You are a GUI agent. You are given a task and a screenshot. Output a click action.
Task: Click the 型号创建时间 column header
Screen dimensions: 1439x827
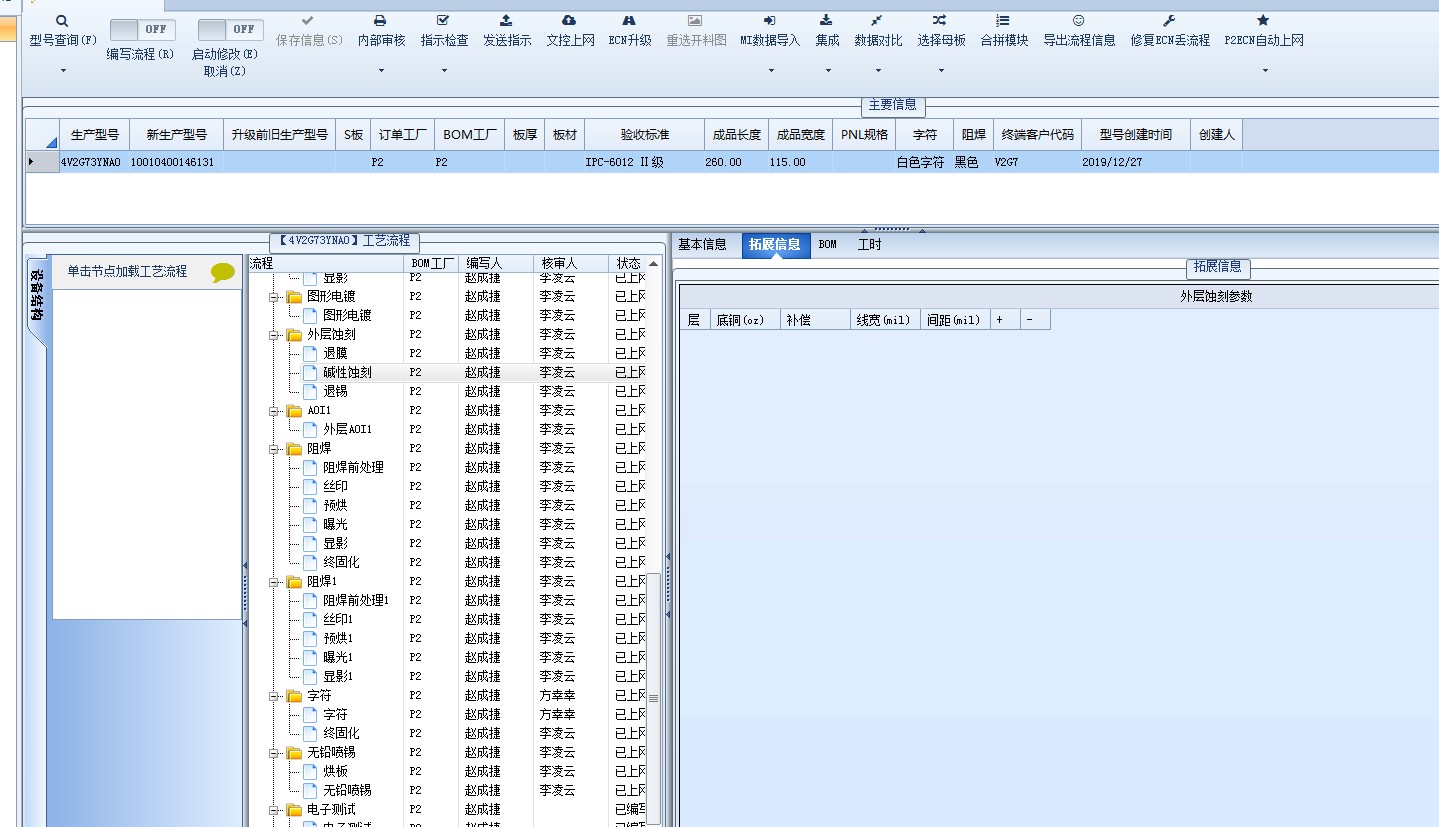[x=1135, y=135]
